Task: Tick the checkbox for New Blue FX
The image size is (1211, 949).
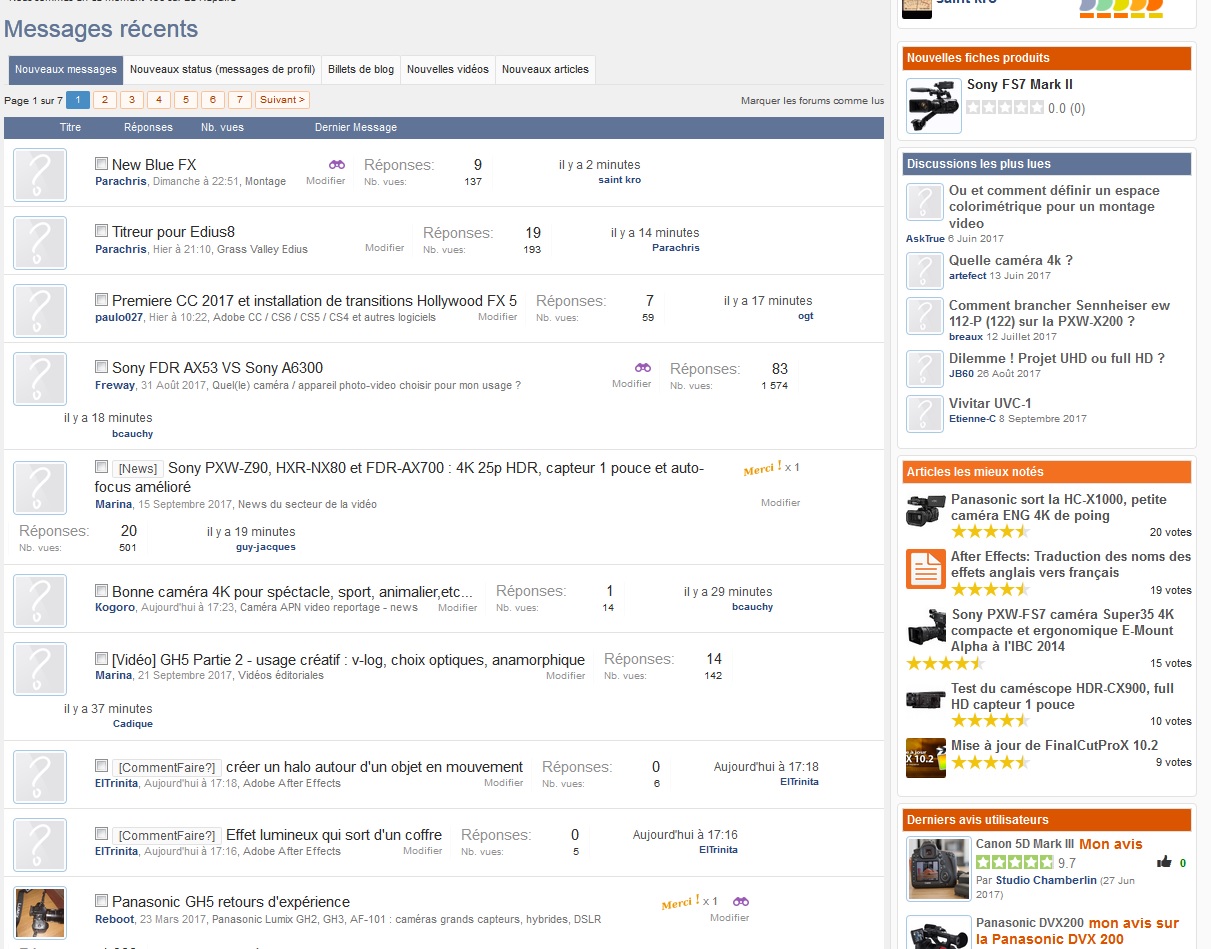Action: (x=101, y=163)
